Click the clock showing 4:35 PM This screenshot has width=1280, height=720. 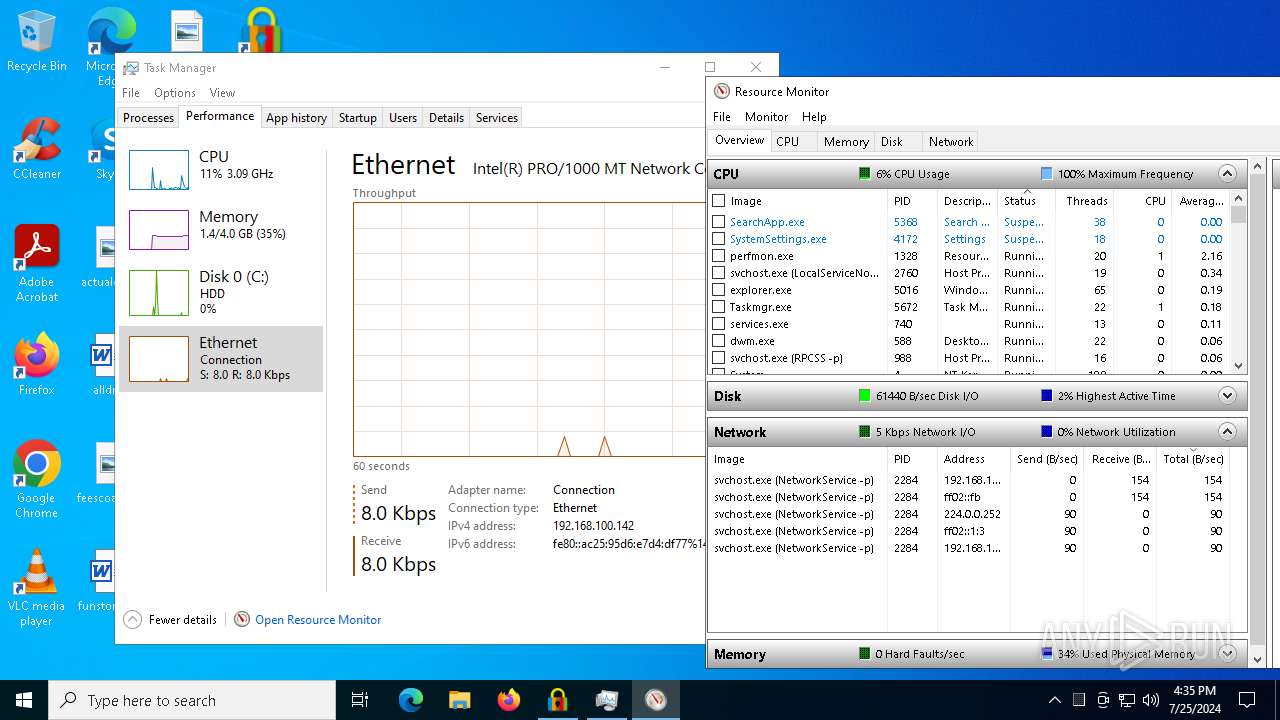1193,700
